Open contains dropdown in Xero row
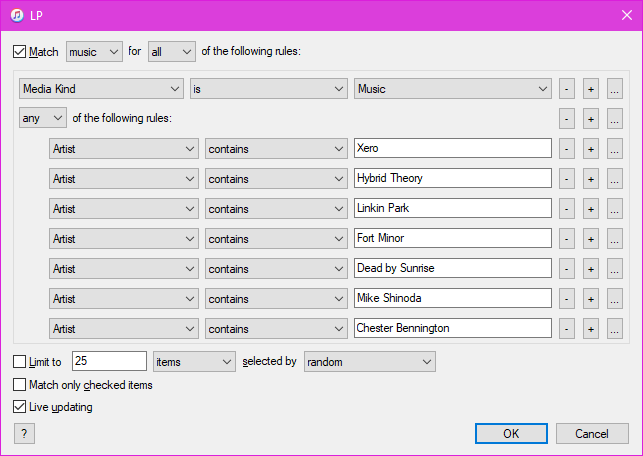Screen dimensions: 643x456 [x=276, y=148]
